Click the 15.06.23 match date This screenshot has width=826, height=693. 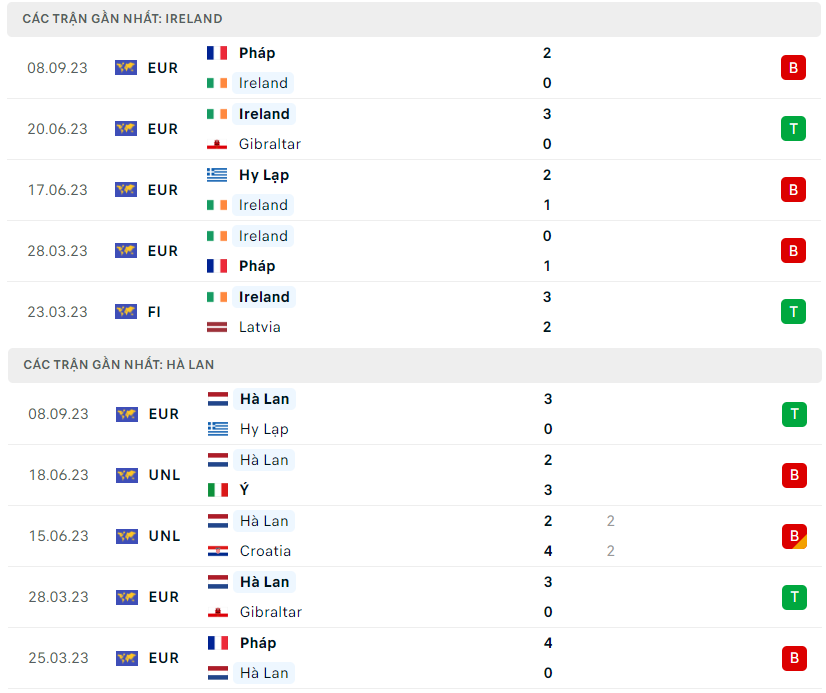tap(58, 536)
